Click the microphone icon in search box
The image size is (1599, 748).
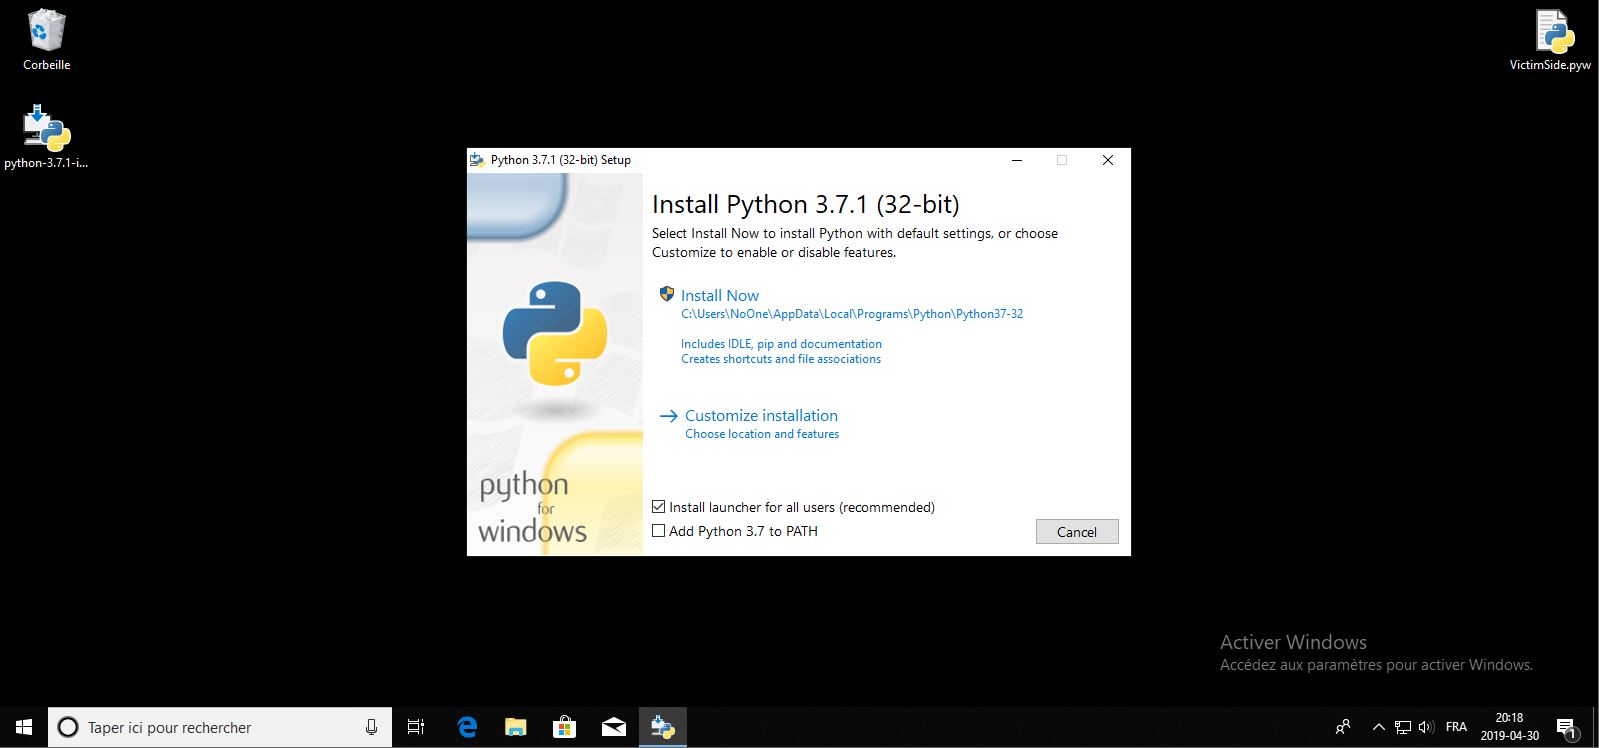click(372, 727)
